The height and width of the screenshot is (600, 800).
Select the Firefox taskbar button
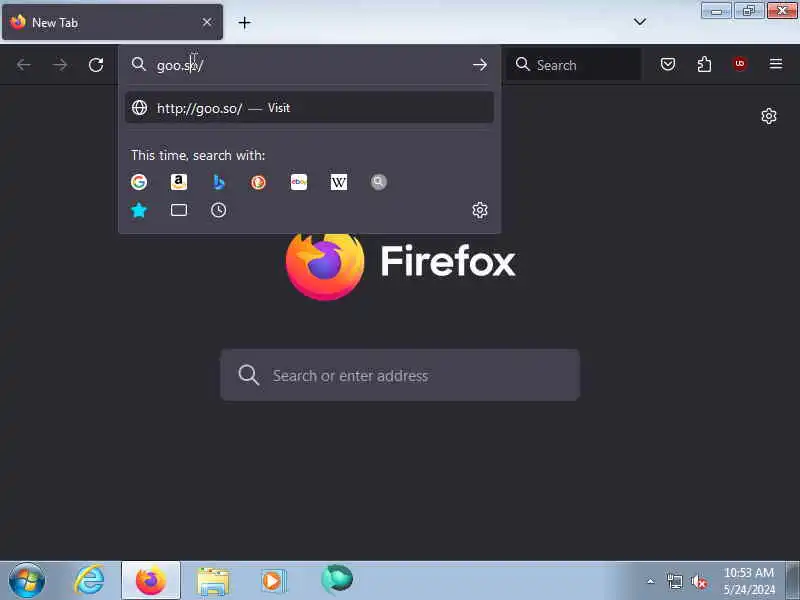tap(151, 581)
